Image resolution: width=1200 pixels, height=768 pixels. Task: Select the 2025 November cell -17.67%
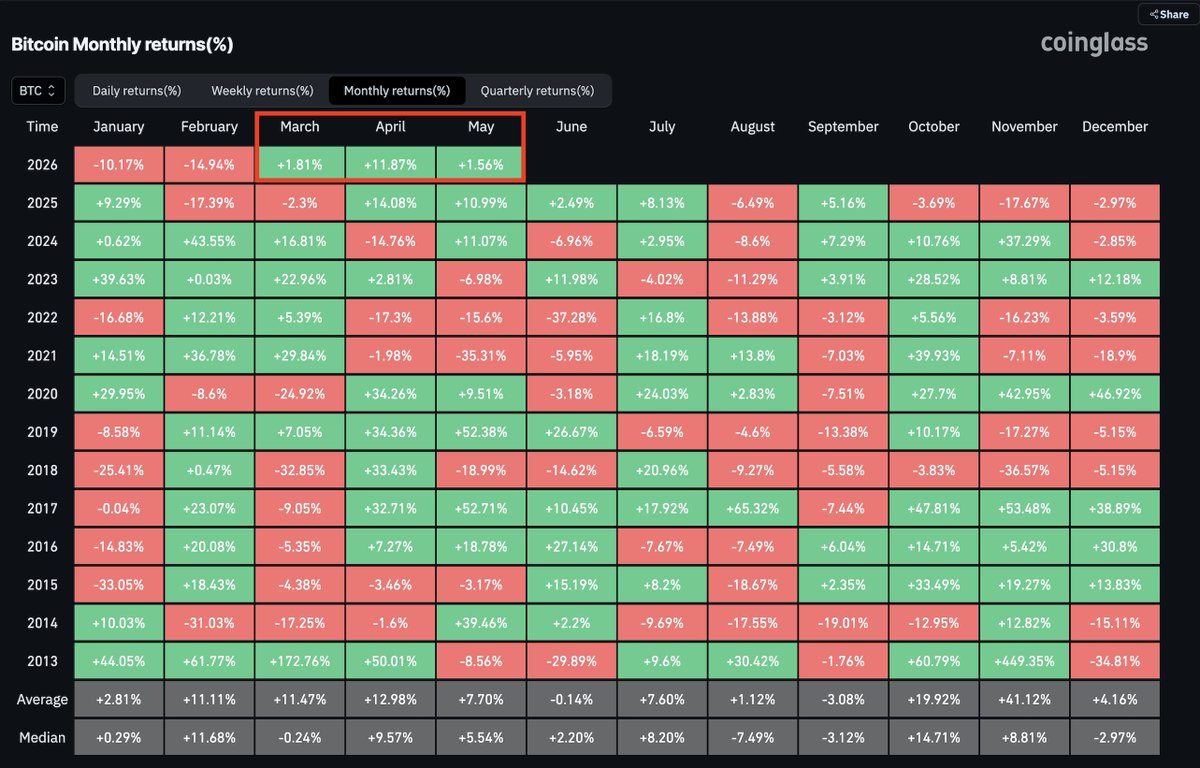click(x=1024, y=203)
